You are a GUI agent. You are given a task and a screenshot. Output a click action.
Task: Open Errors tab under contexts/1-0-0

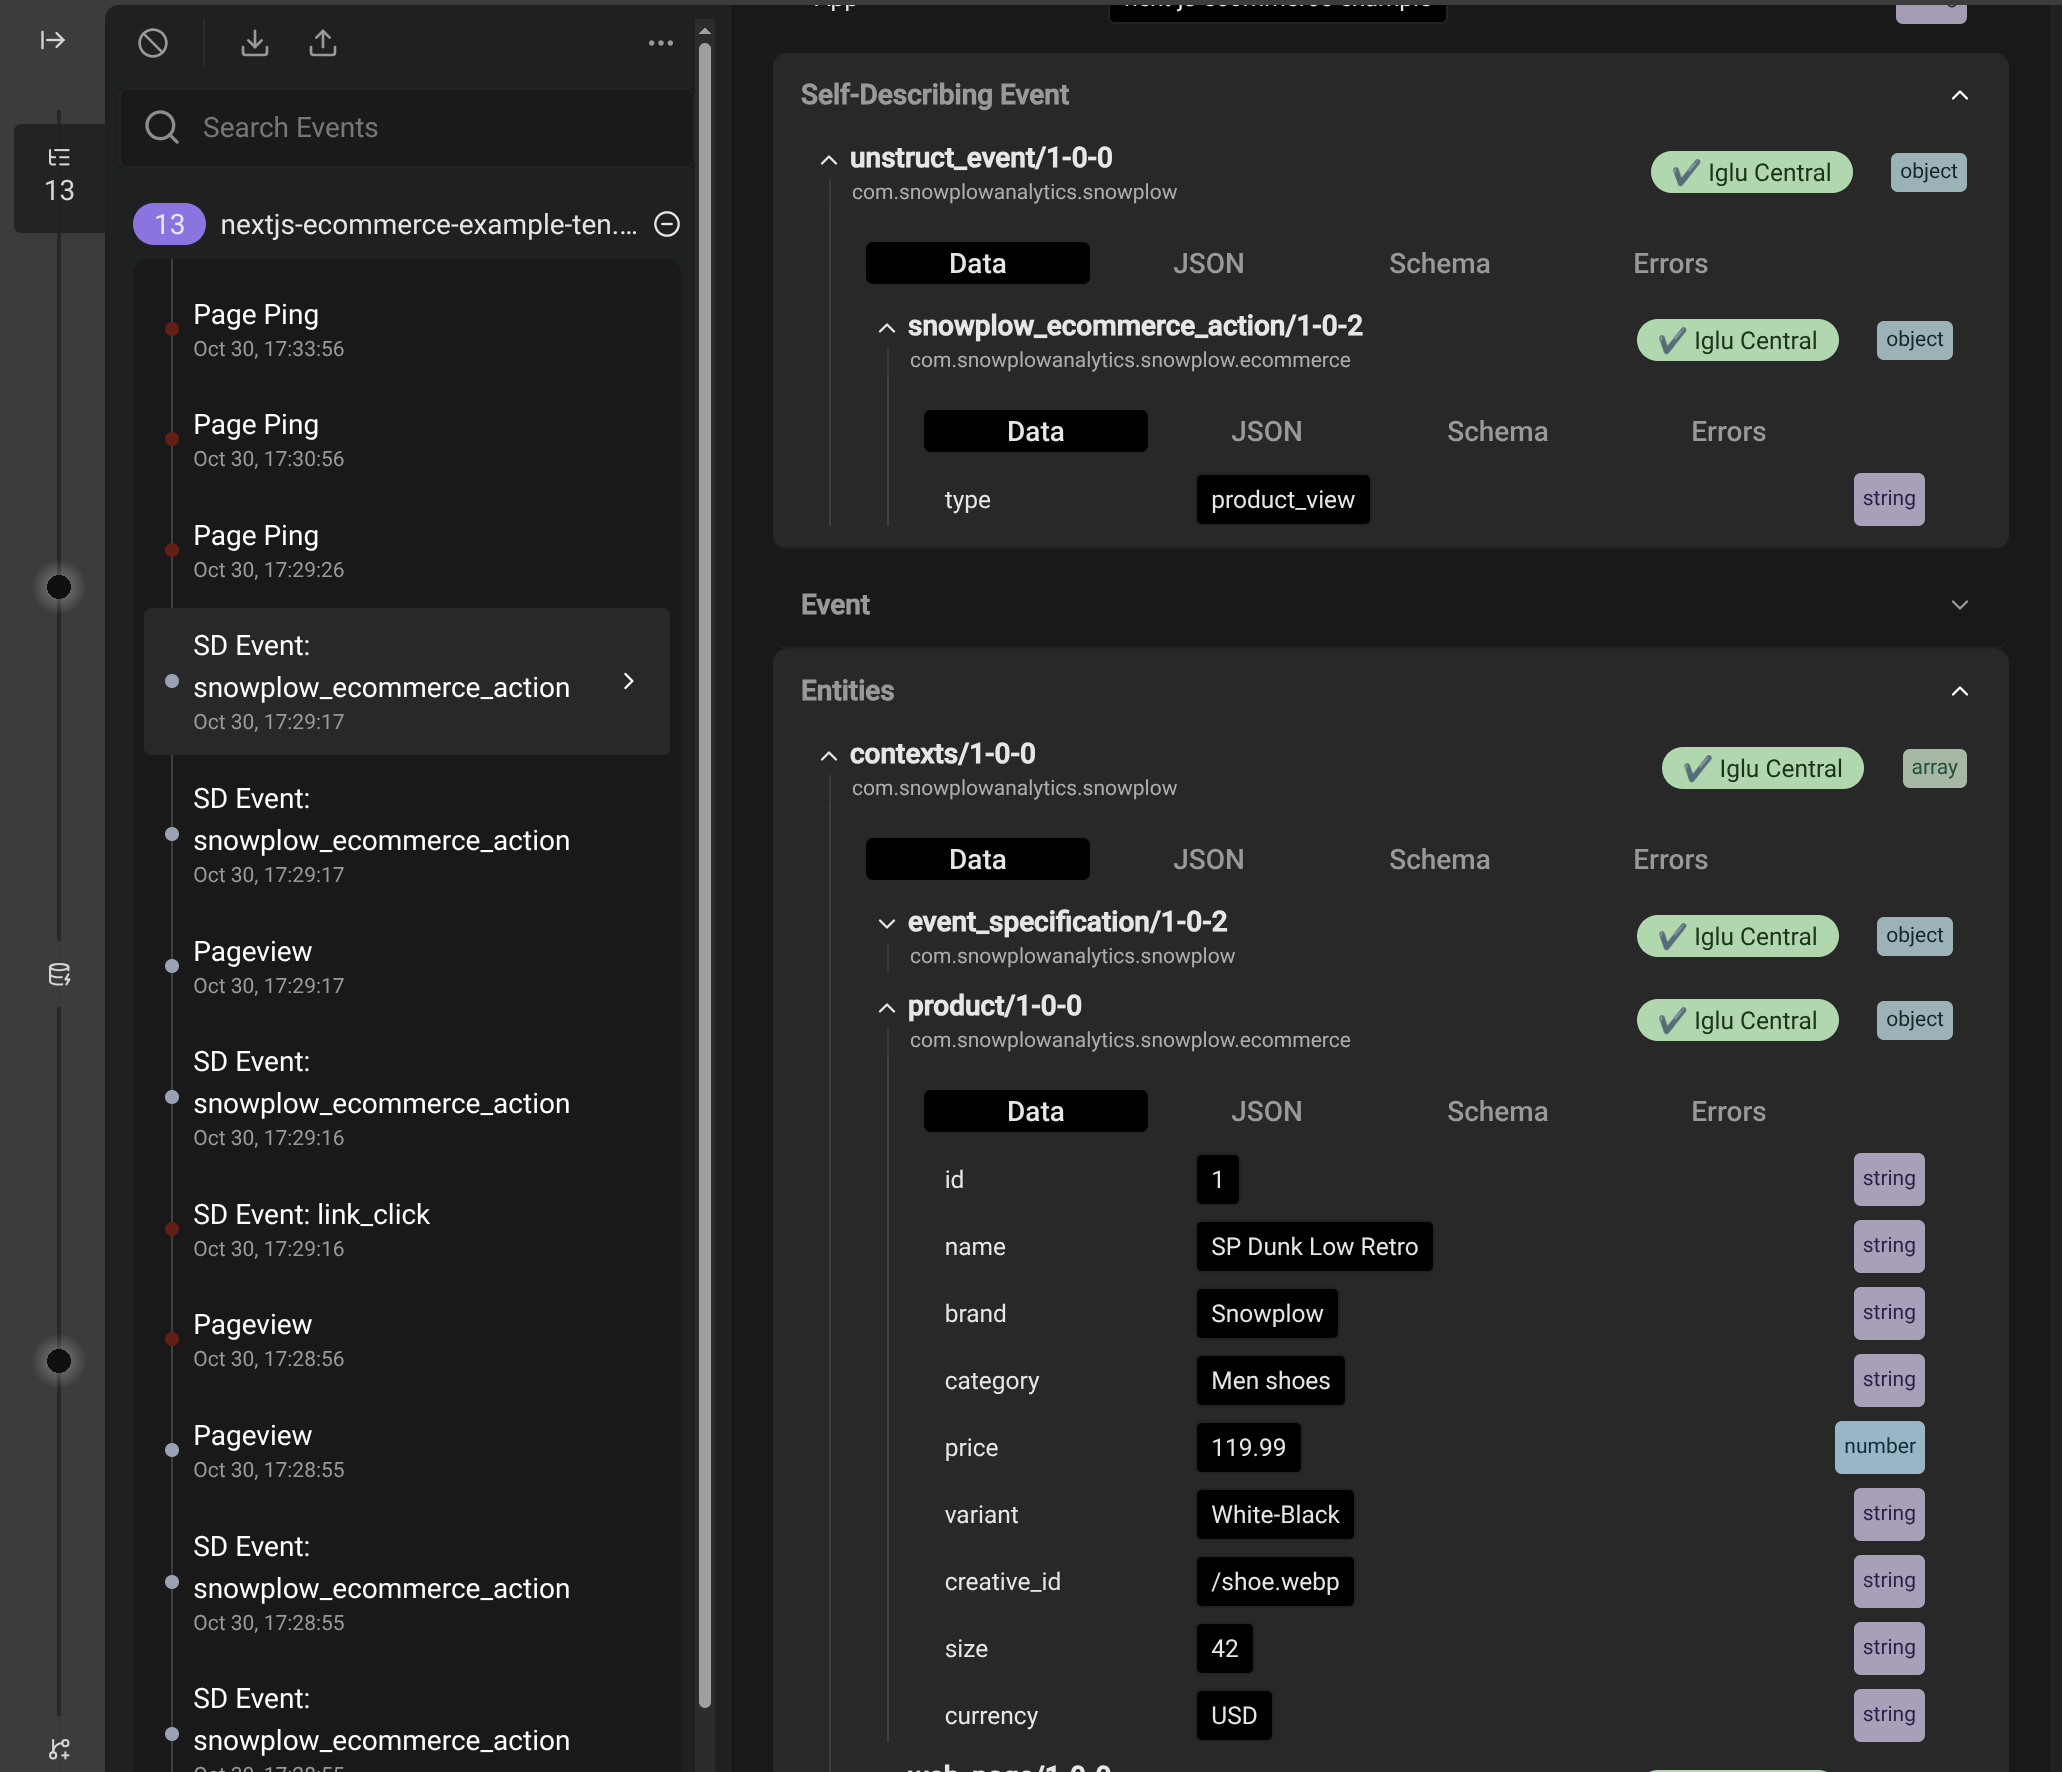click(1670, 859)
